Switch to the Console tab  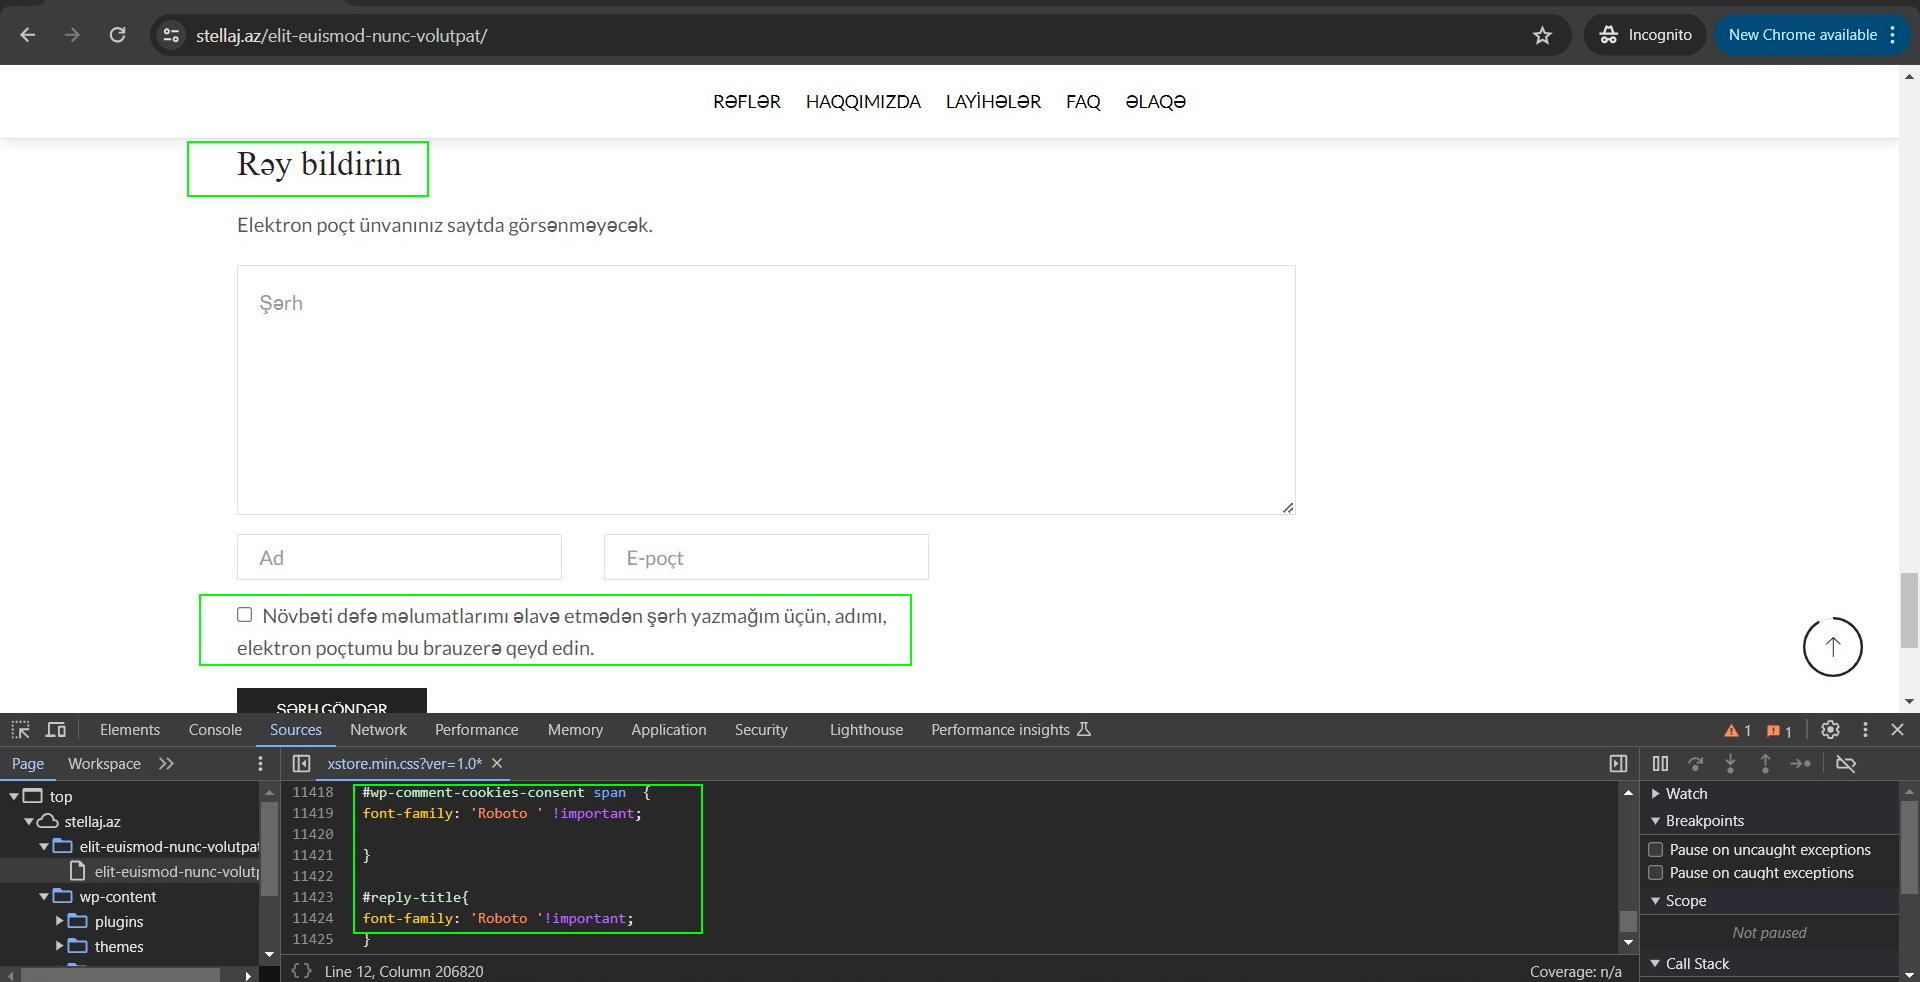tap(215, 730)
